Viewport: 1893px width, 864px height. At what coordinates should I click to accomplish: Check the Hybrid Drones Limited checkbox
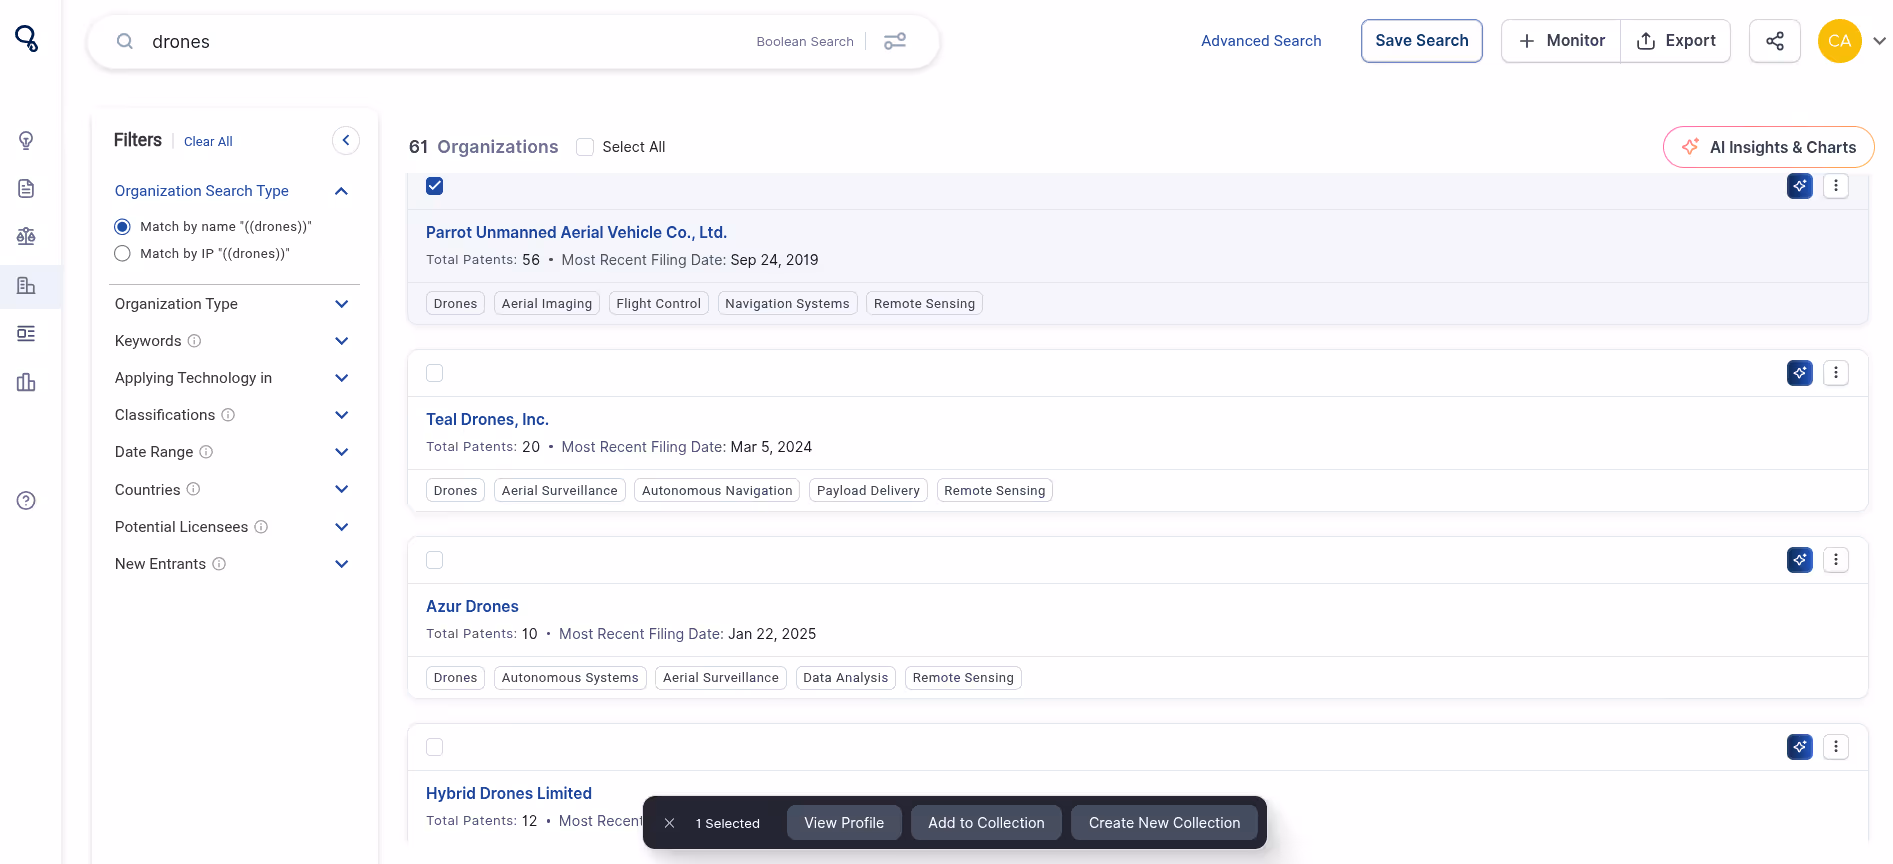[435, 747]
